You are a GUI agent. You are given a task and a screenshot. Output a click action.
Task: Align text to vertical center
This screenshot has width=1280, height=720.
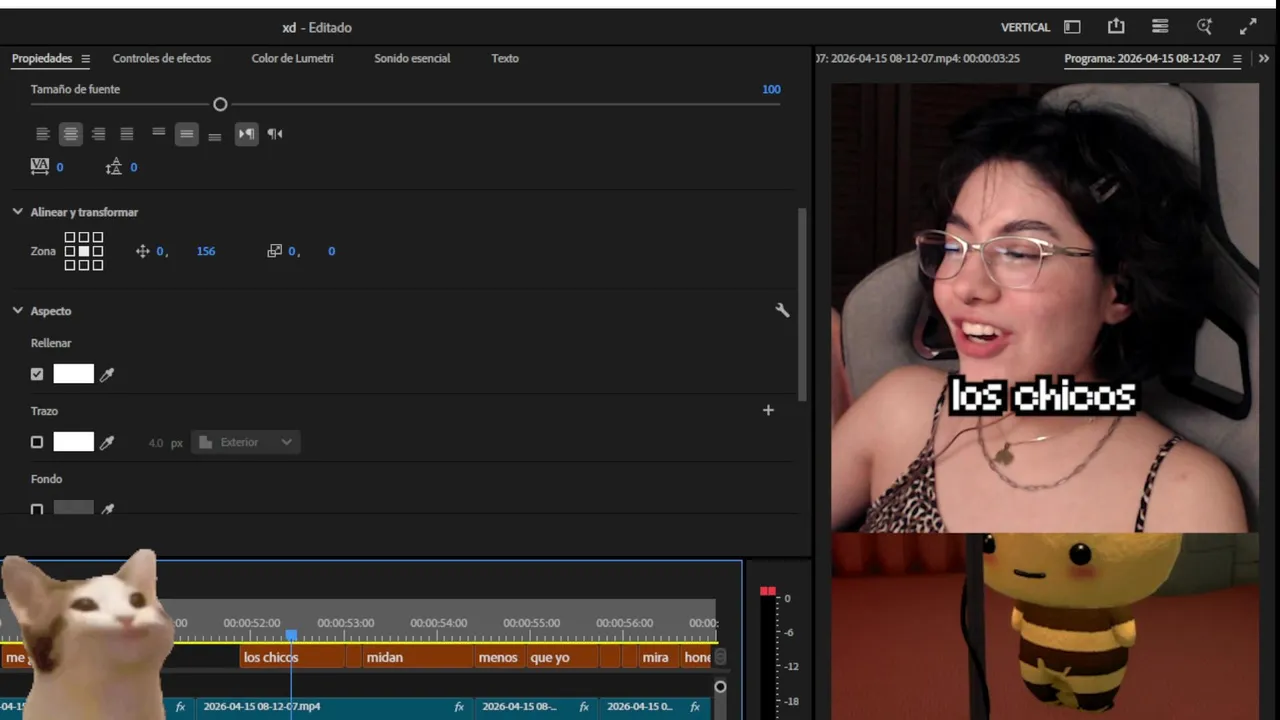point(186,134)
